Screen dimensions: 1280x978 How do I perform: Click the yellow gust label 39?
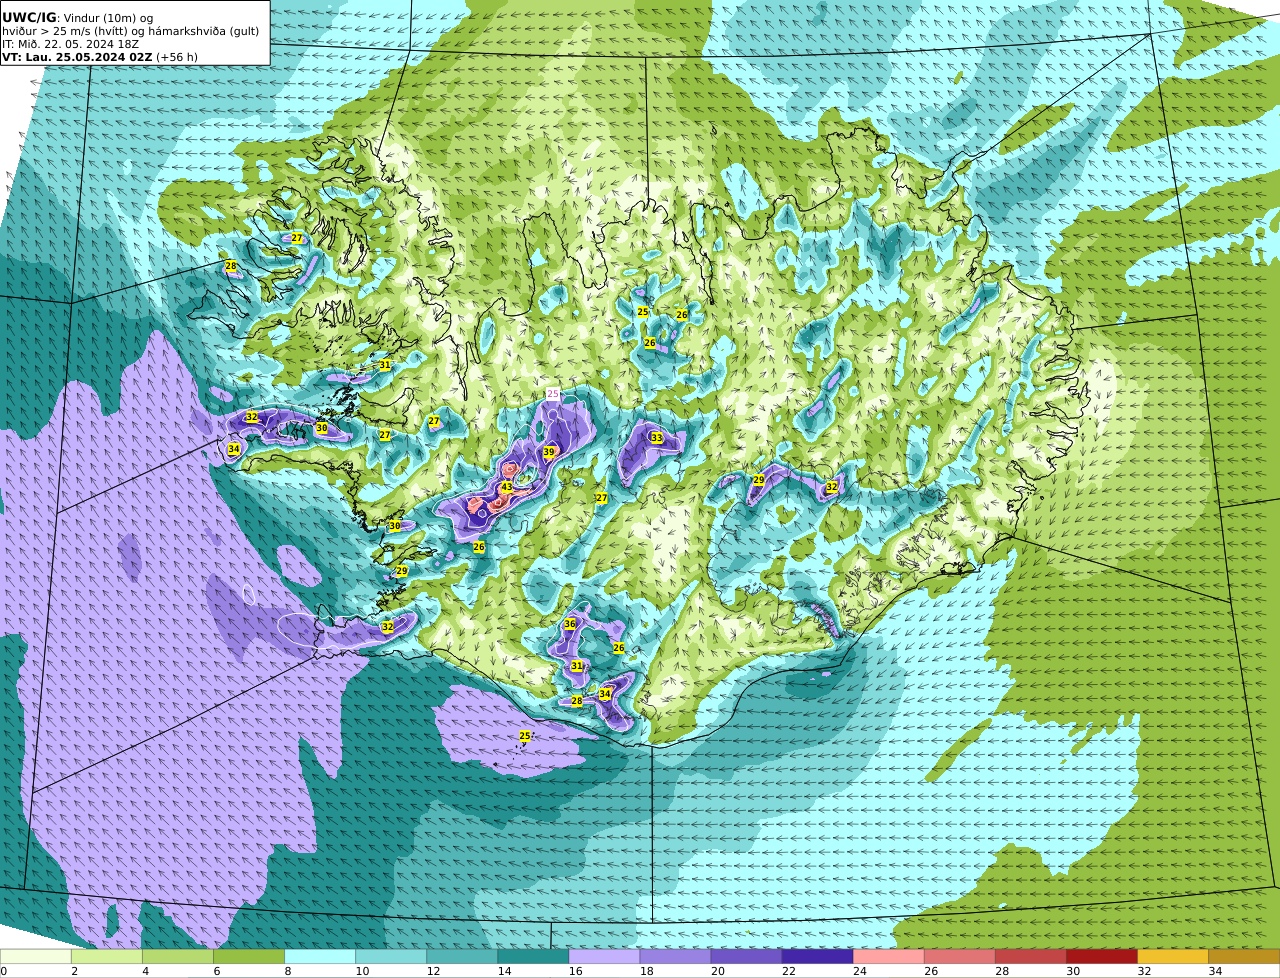[548, 452]
